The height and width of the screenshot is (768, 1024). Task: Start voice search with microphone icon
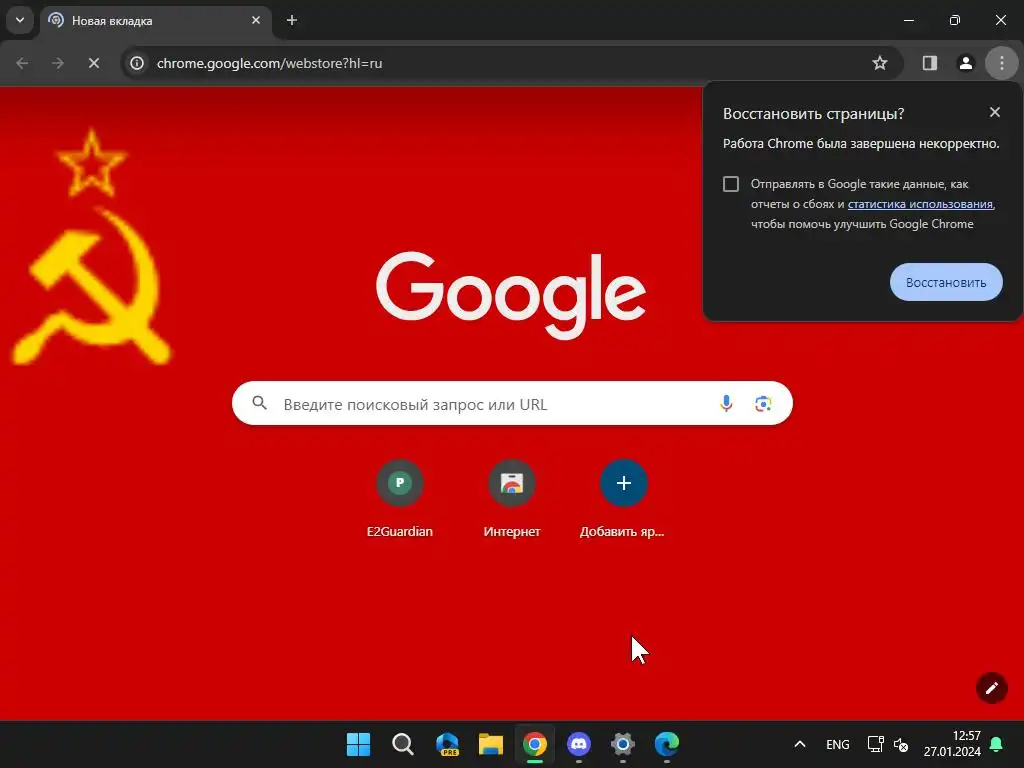click(726, 404)
